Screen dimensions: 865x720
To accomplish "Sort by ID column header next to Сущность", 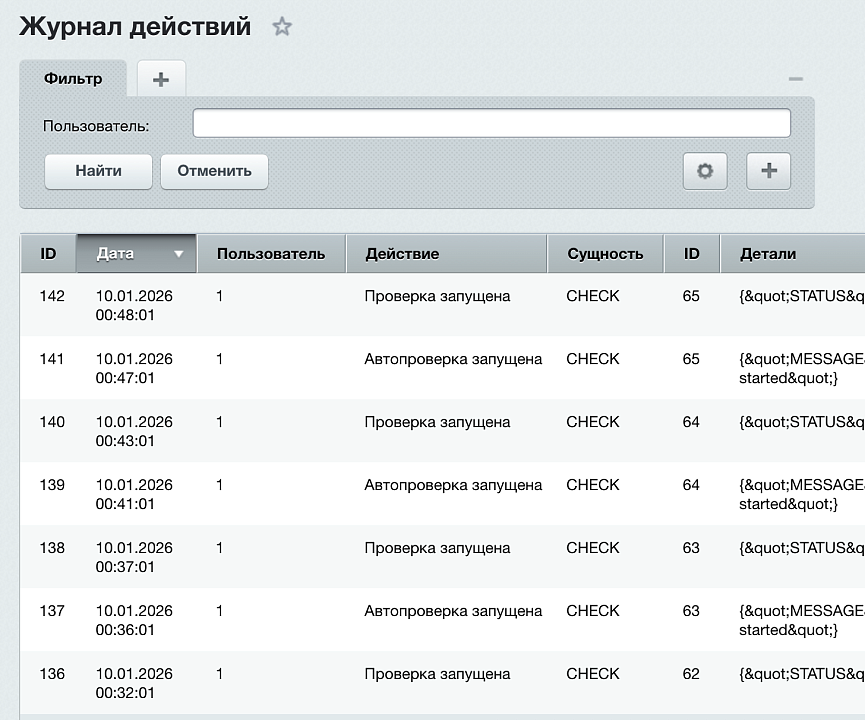I will 692,254.
